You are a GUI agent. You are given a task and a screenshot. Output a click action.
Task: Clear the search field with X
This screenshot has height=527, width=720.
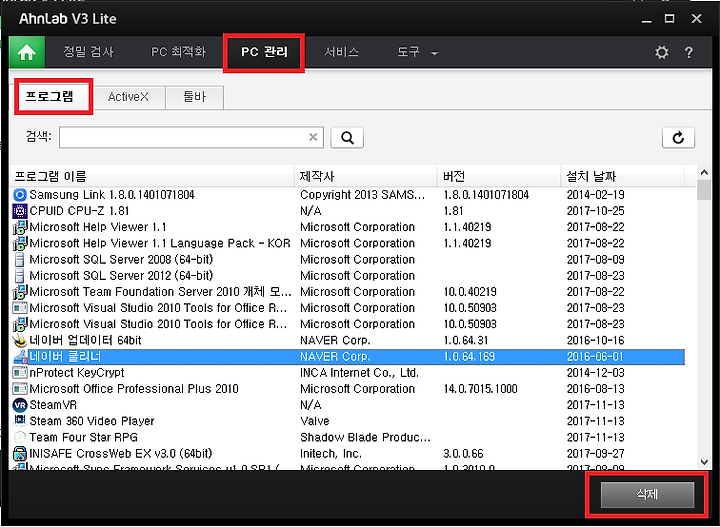[313, 137]
